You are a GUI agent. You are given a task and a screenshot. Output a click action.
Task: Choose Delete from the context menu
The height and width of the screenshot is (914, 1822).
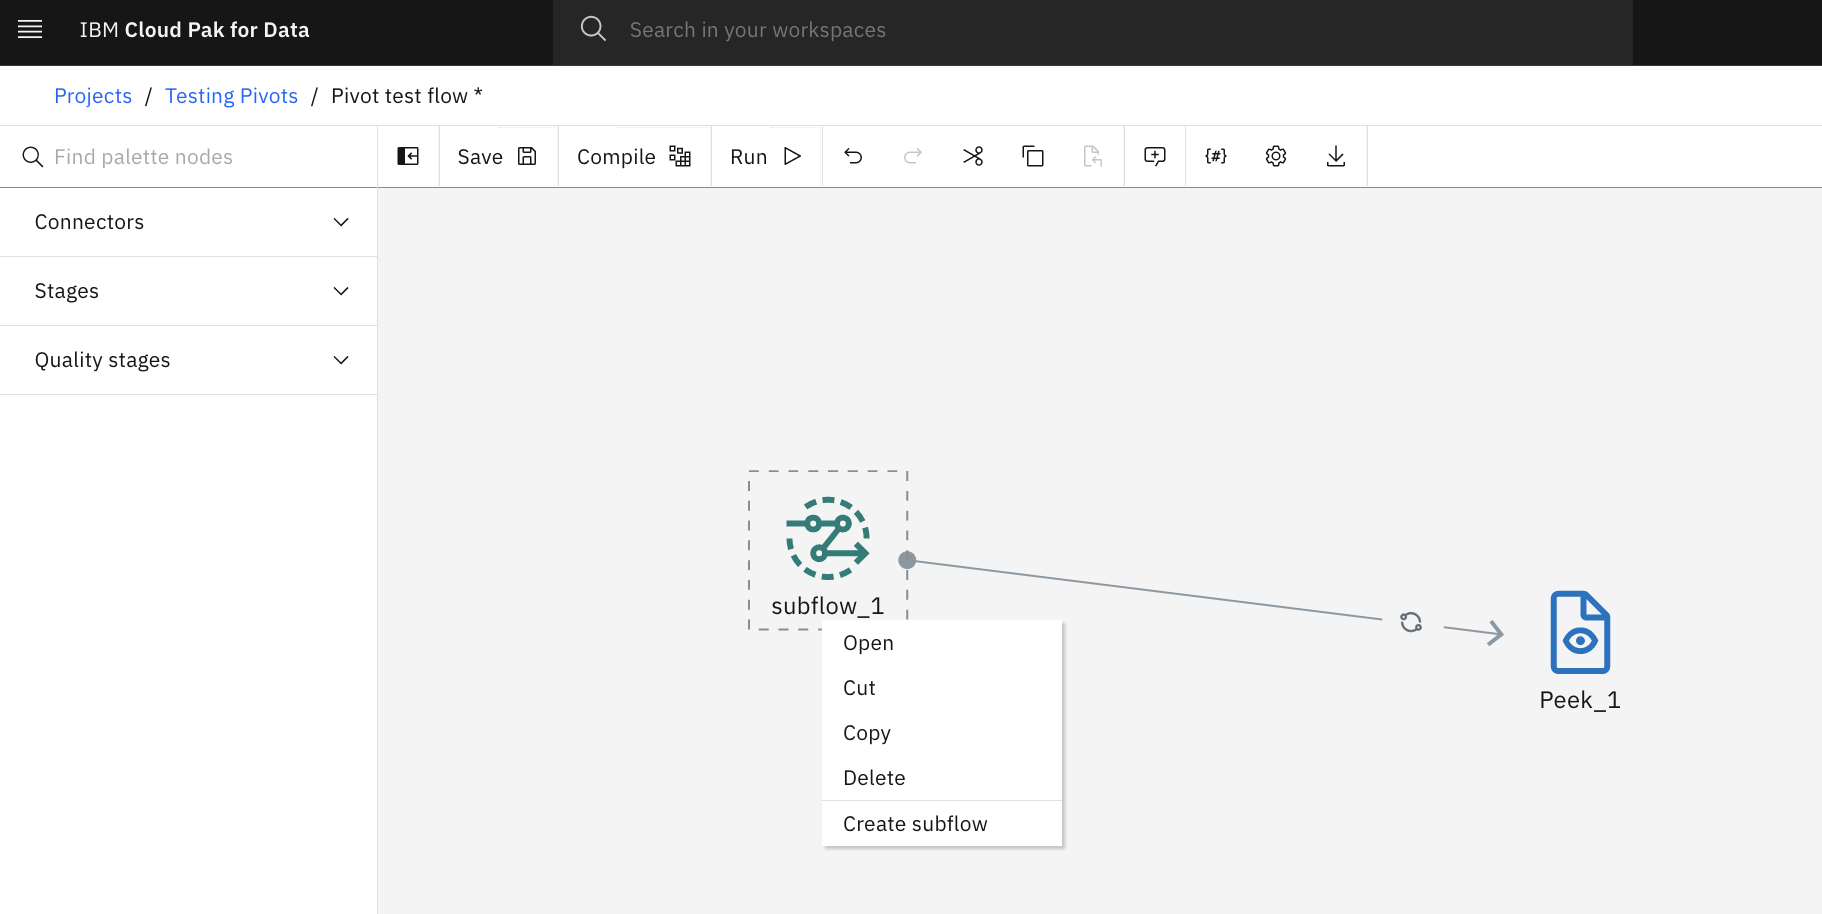942,778
